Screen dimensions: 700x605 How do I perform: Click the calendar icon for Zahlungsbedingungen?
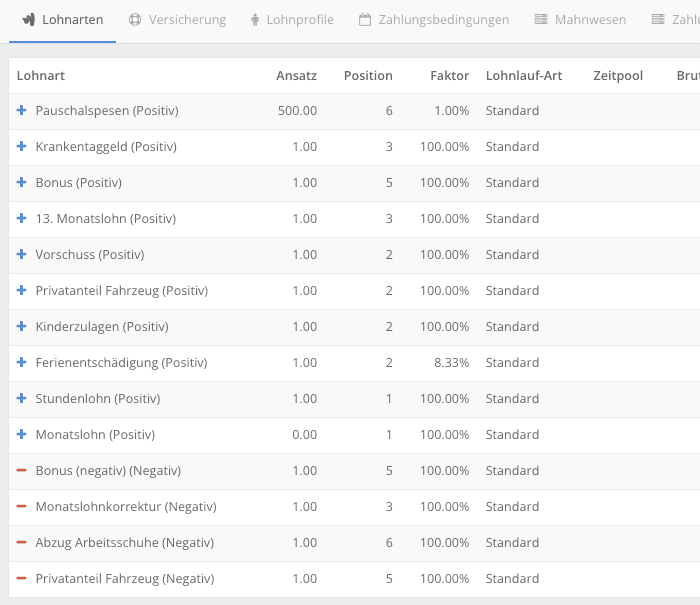click(x=365, y=20)
